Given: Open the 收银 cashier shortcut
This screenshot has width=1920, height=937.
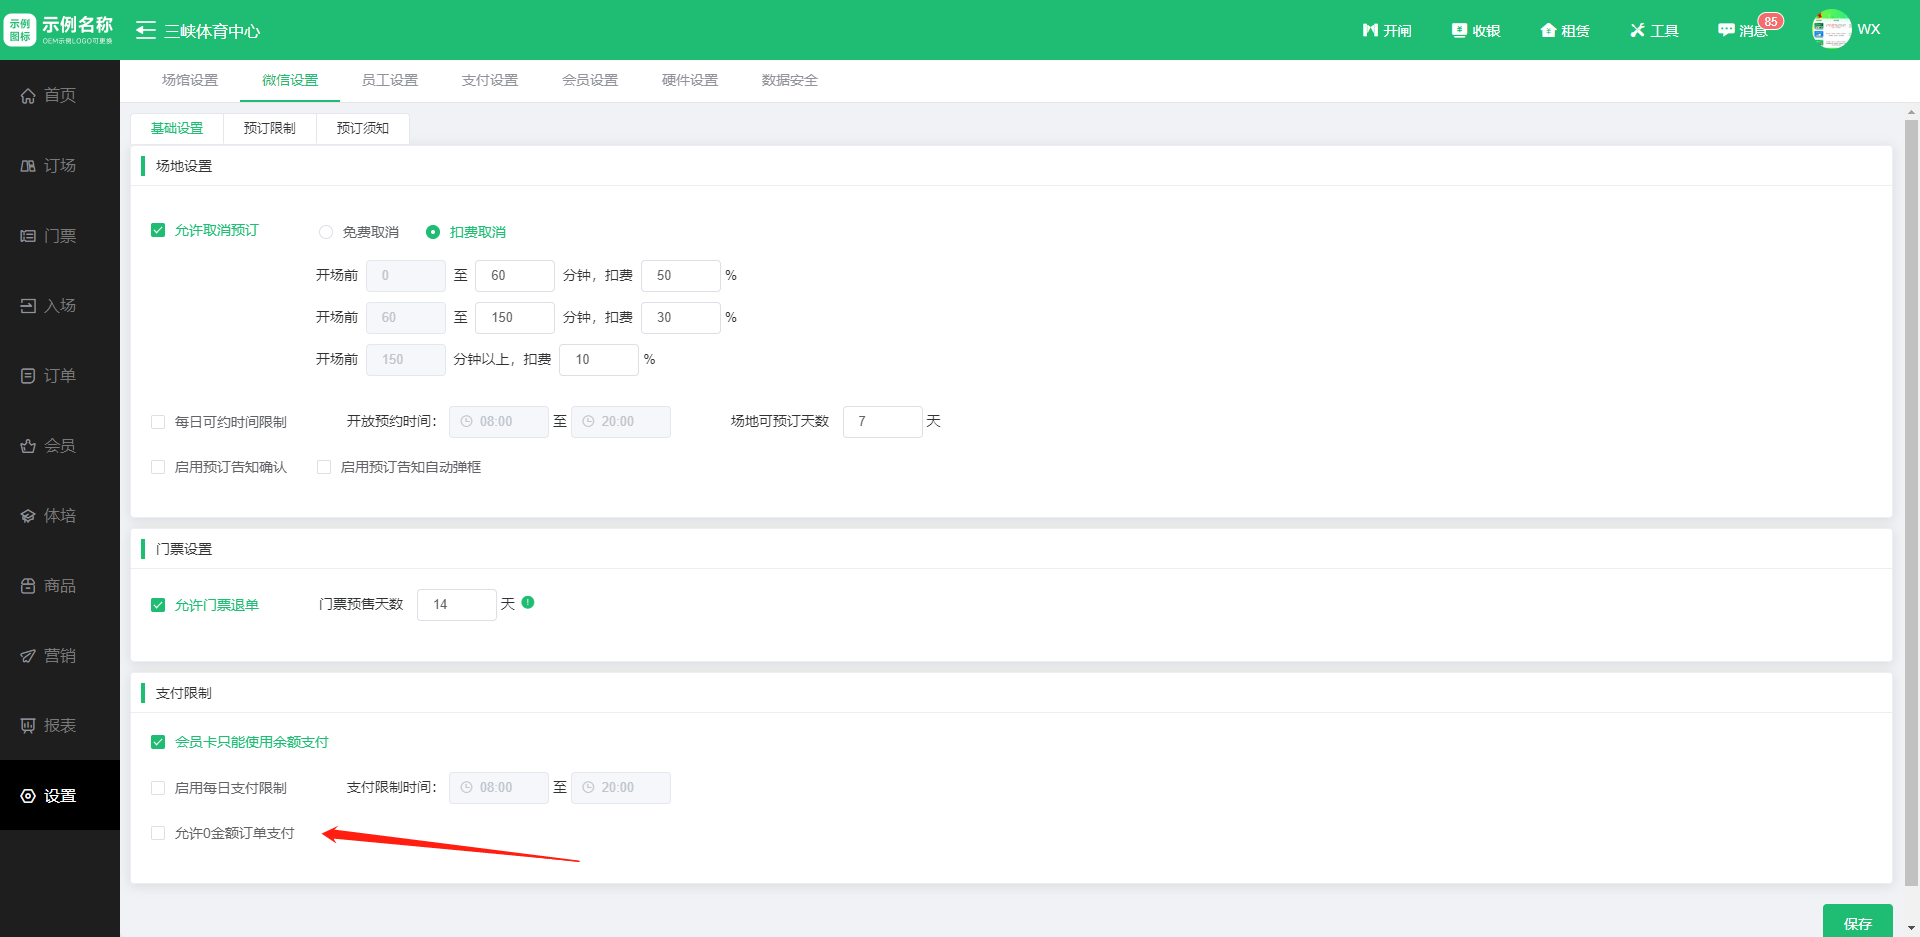Looking at the screenshot, I should click(1476, 31).
